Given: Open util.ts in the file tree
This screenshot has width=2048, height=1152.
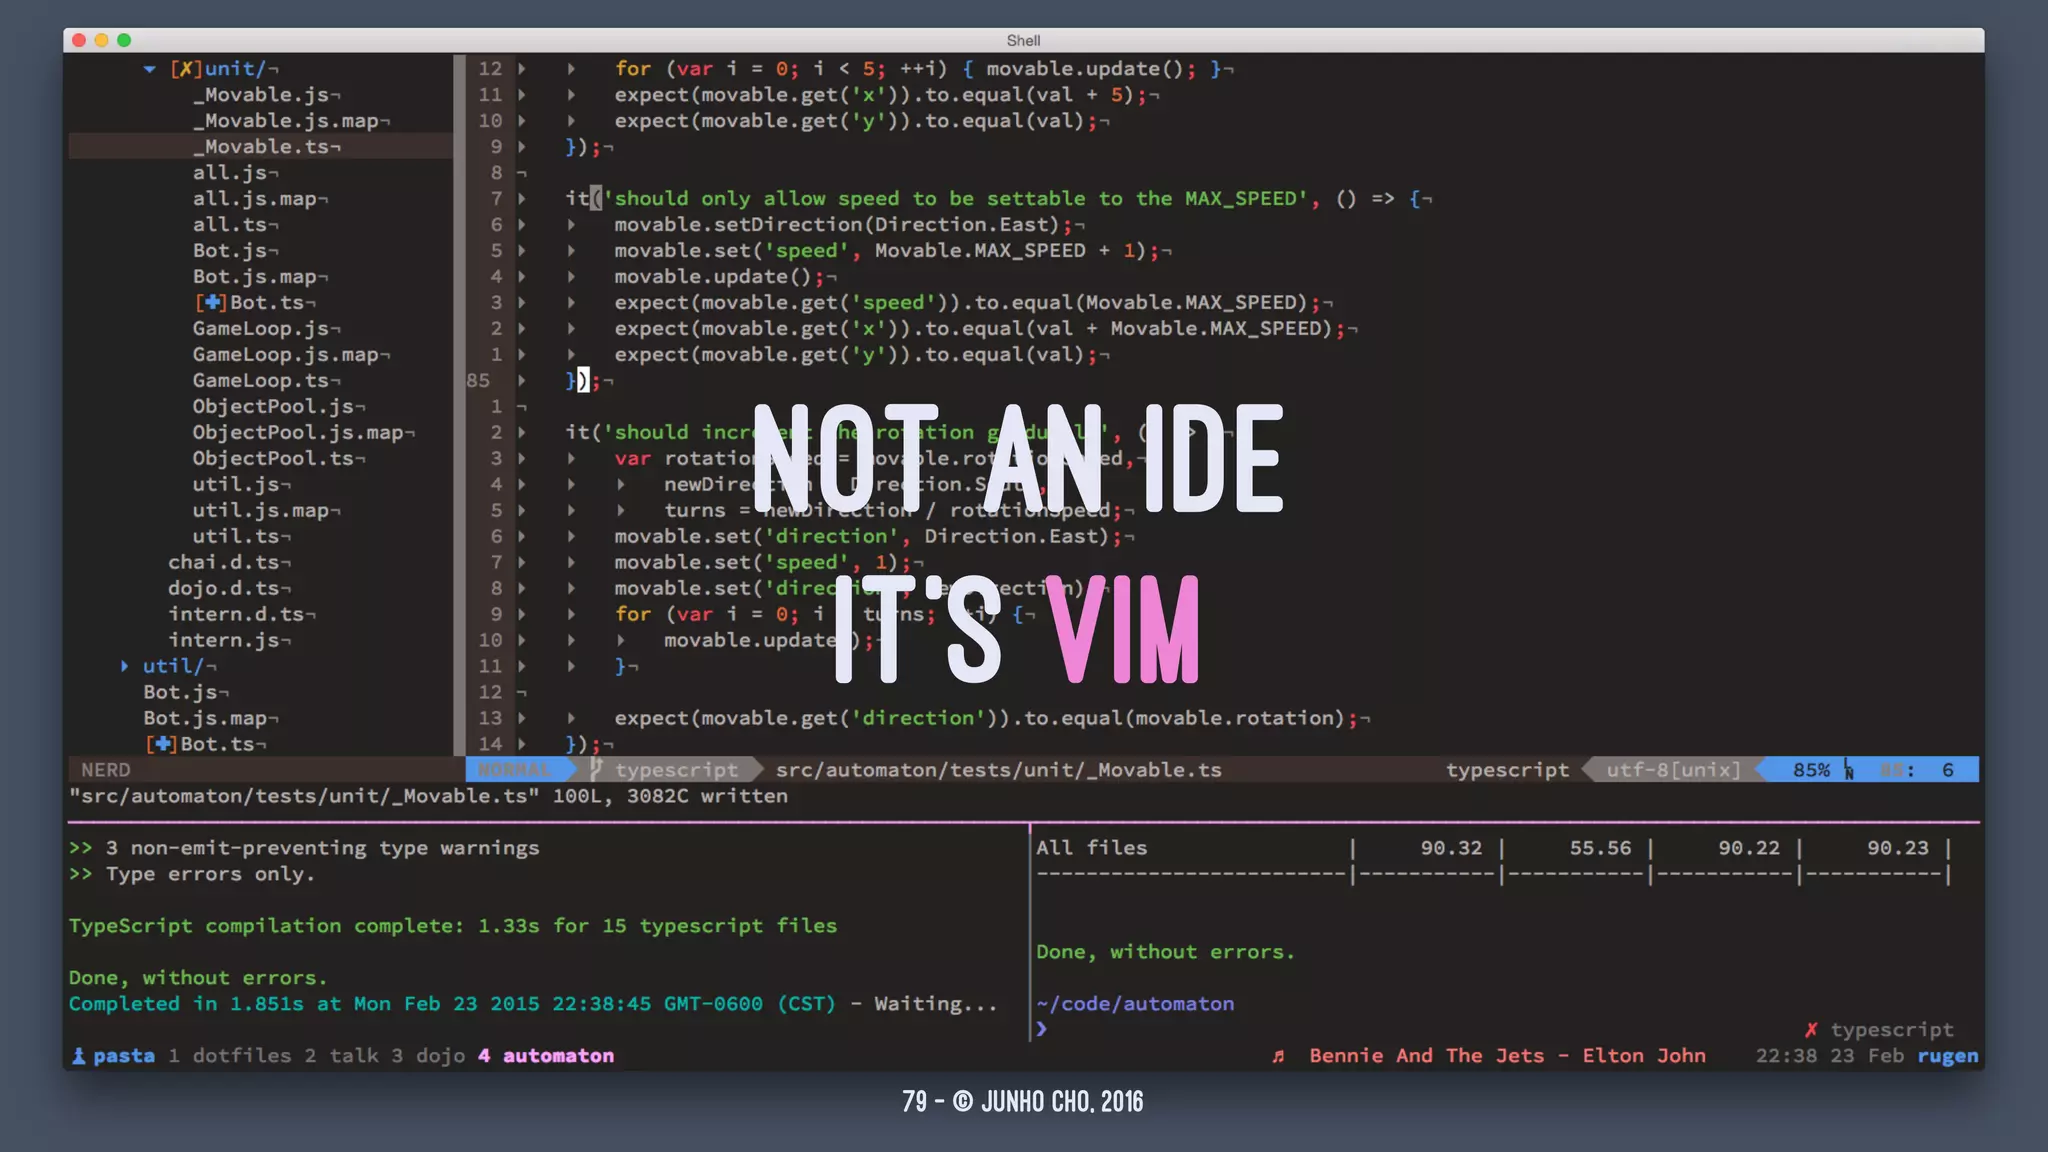Looking at the screenshot, I should [236, 537].
